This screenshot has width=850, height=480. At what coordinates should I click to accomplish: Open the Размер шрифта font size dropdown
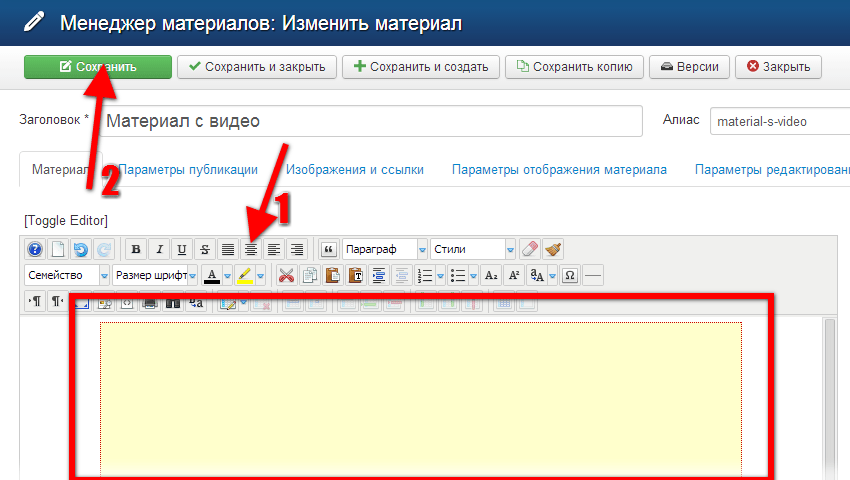coord(154,275)
